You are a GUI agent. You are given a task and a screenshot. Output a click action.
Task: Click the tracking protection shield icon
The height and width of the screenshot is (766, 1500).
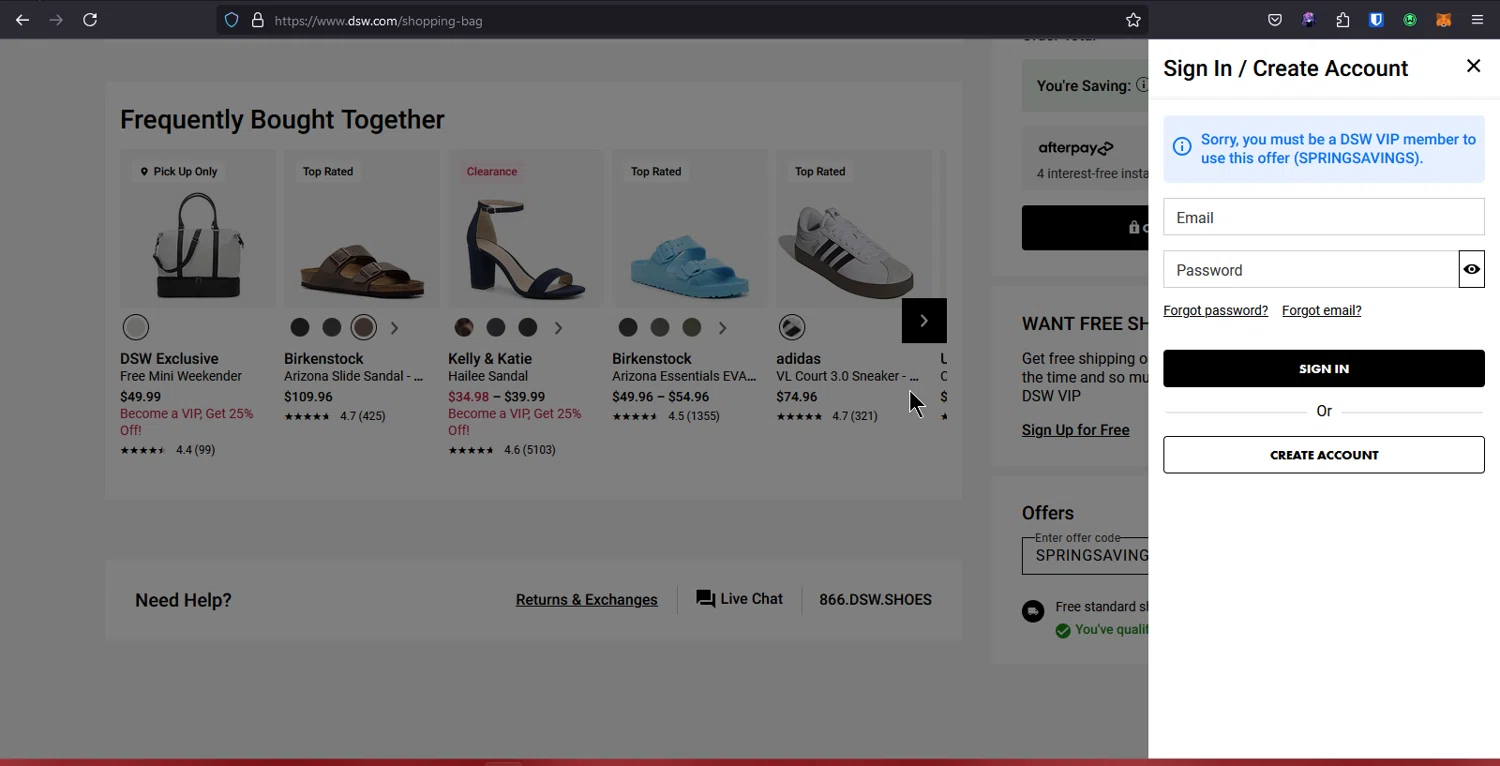click(231, 20)
